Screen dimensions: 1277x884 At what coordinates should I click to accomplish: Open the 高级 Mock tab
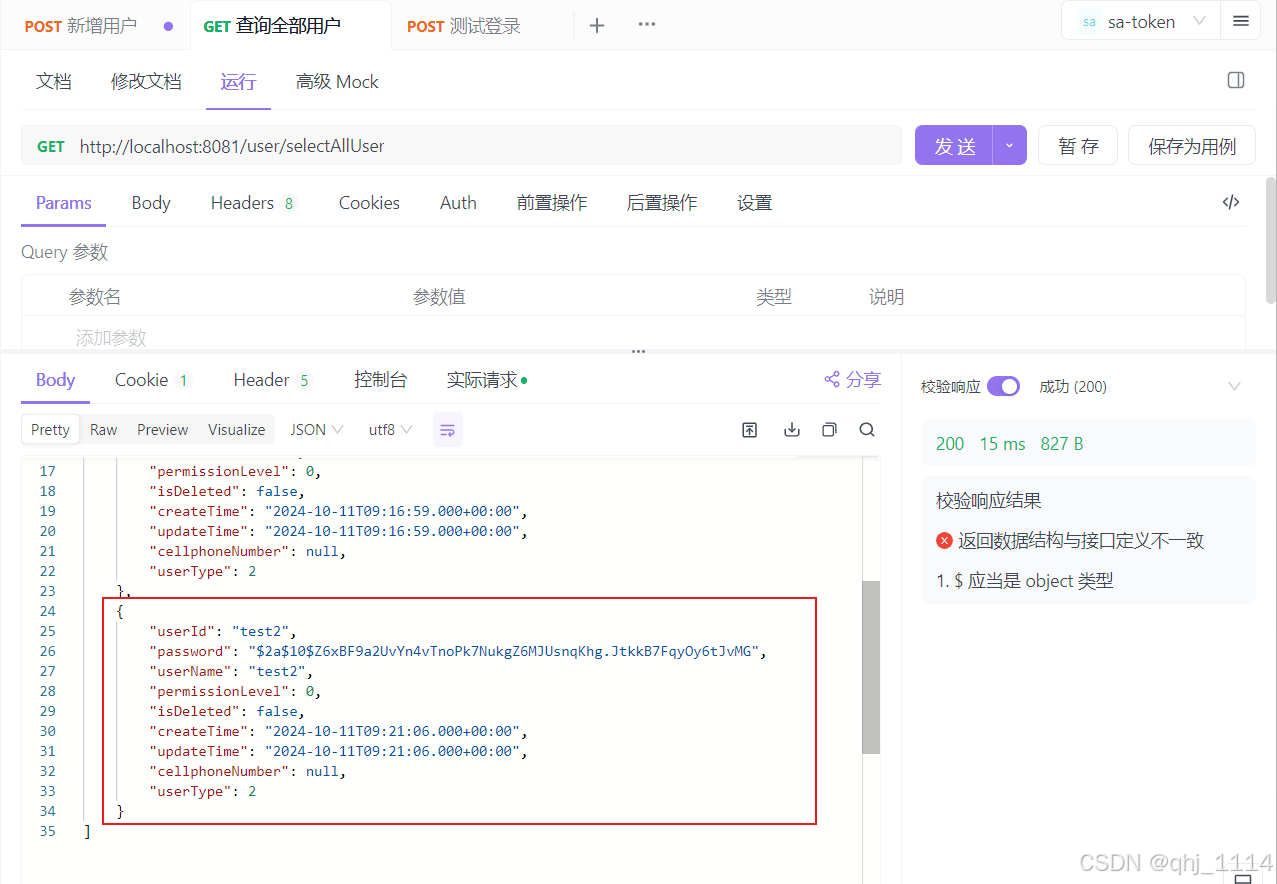point(337,82)
